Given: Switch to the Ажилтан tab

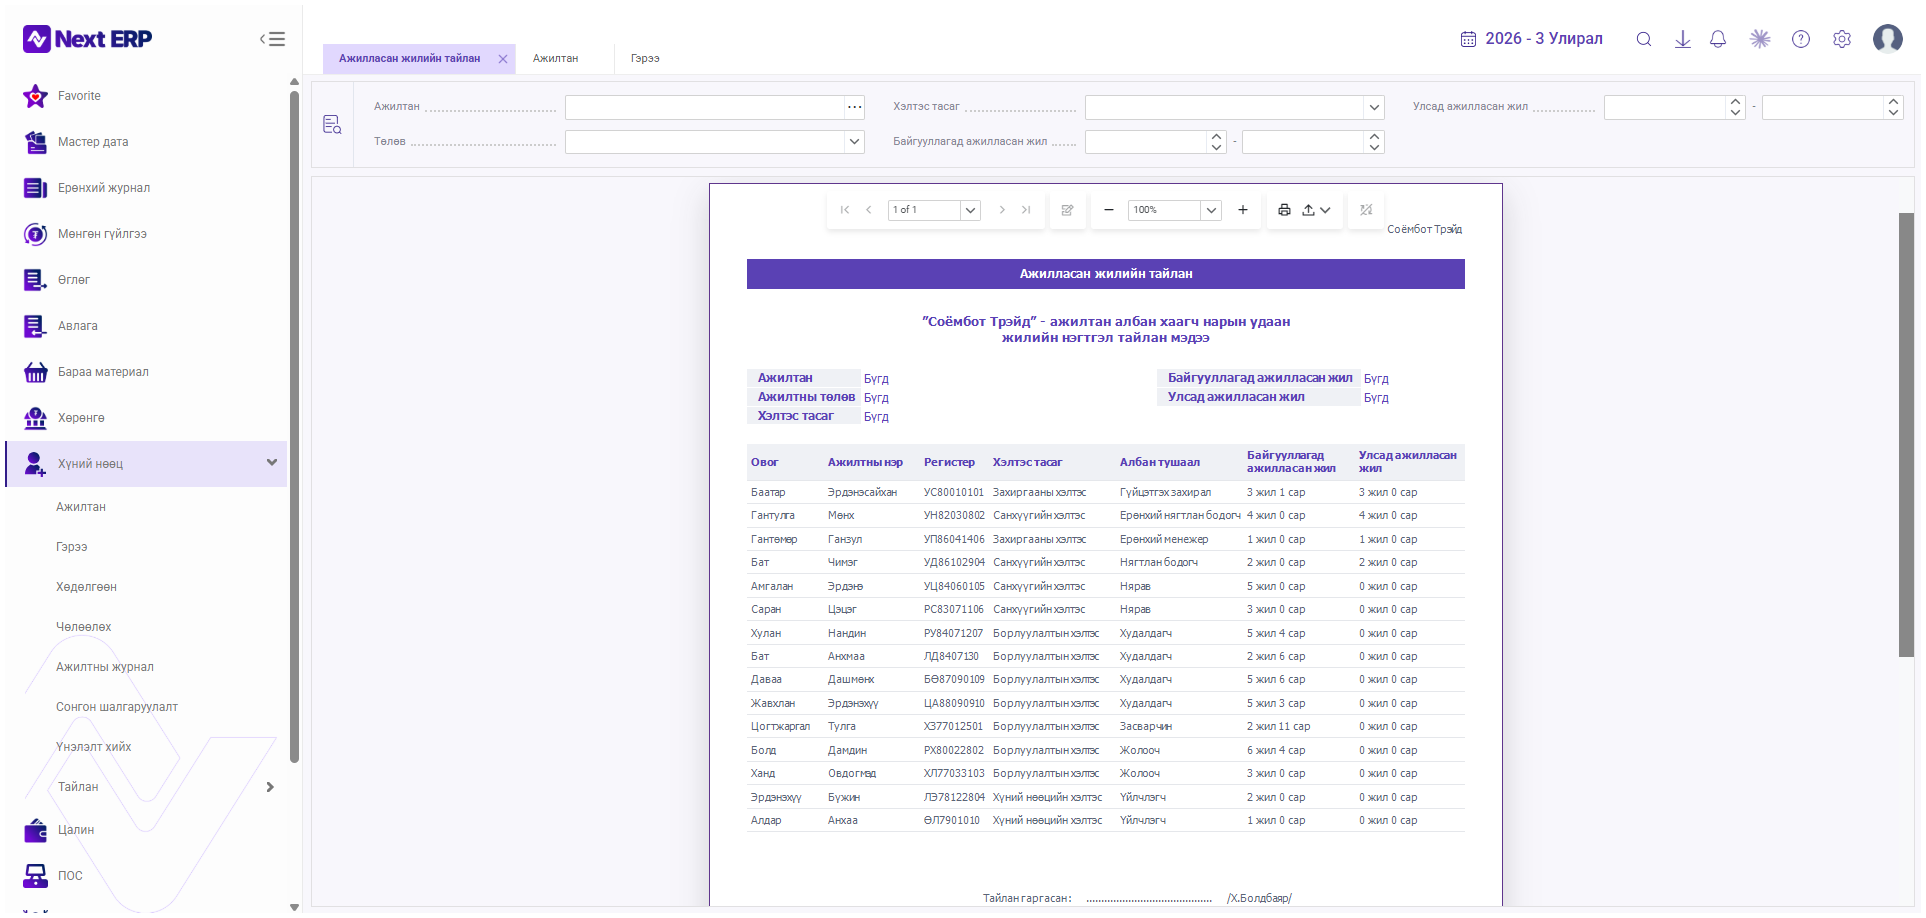Looking at the screenshot, I should pyautogui.click(x=555, y=59).
